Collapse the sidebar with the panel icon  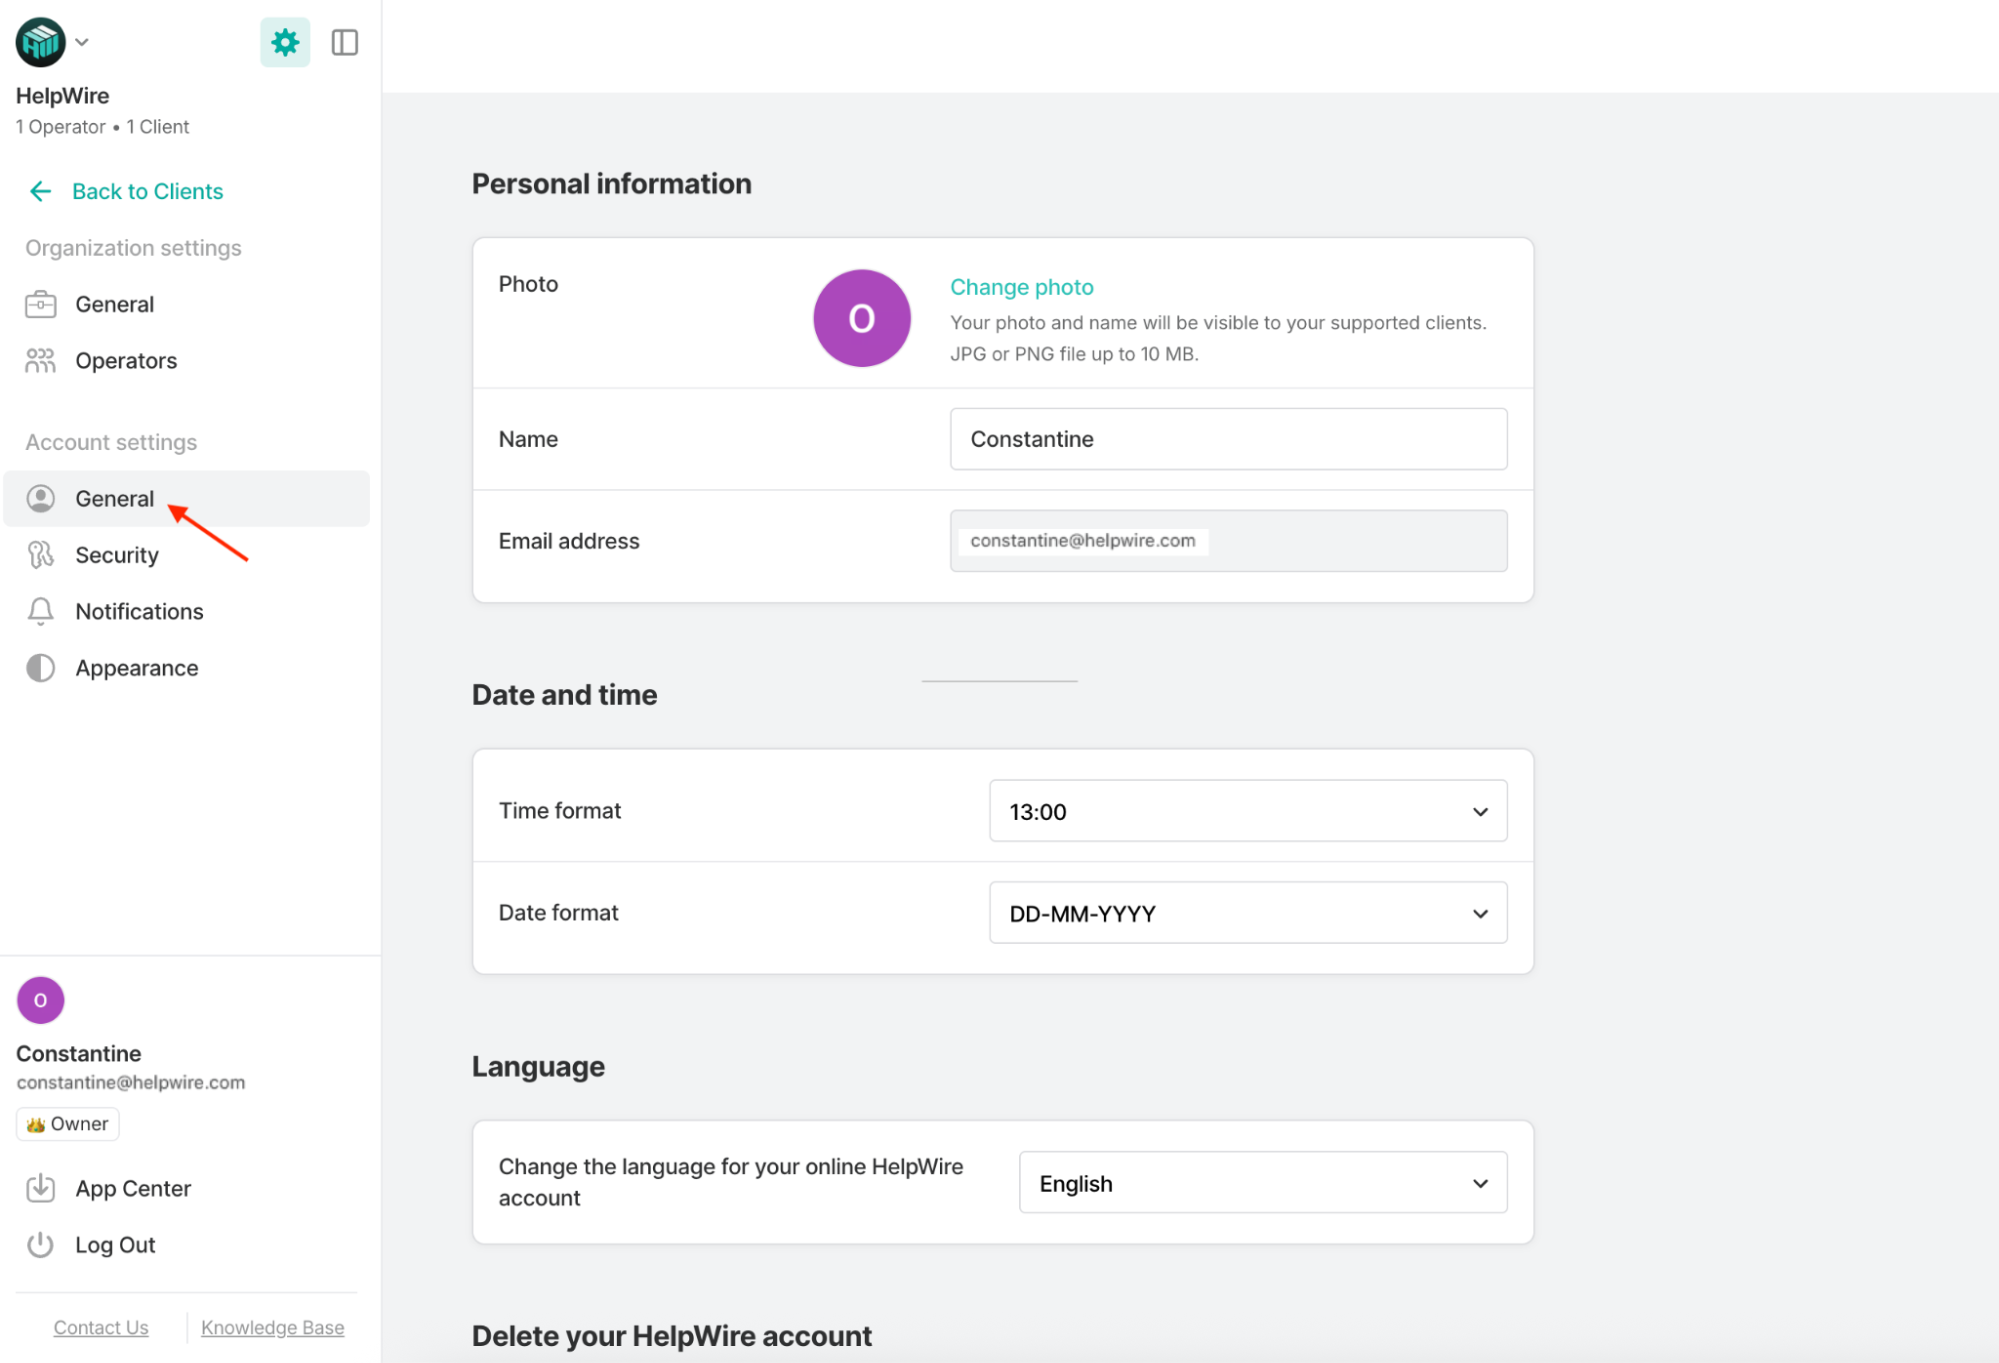pyautogui.click(x=345, y=42)
